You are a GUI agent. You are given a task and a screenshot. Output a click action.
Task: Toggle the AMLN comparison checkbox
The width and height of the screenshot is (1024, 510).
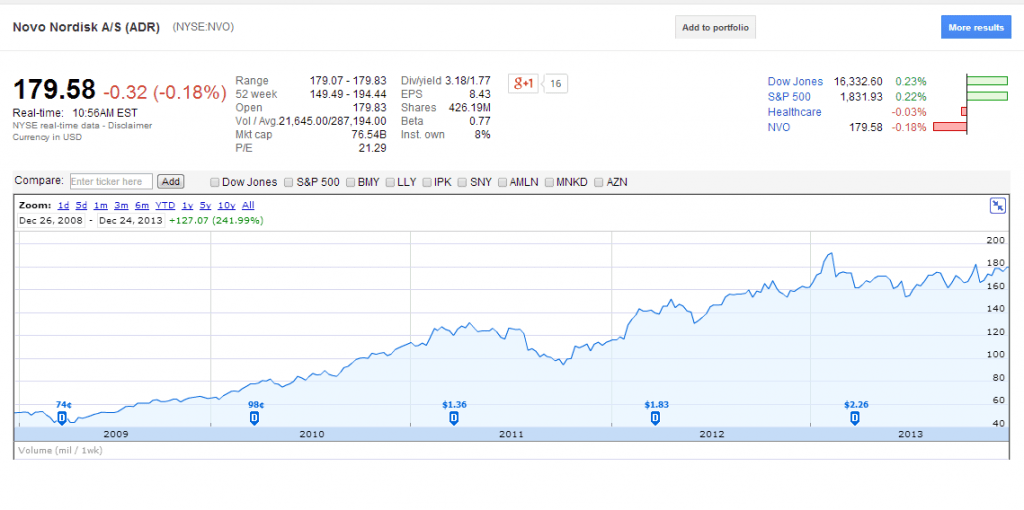502,183
